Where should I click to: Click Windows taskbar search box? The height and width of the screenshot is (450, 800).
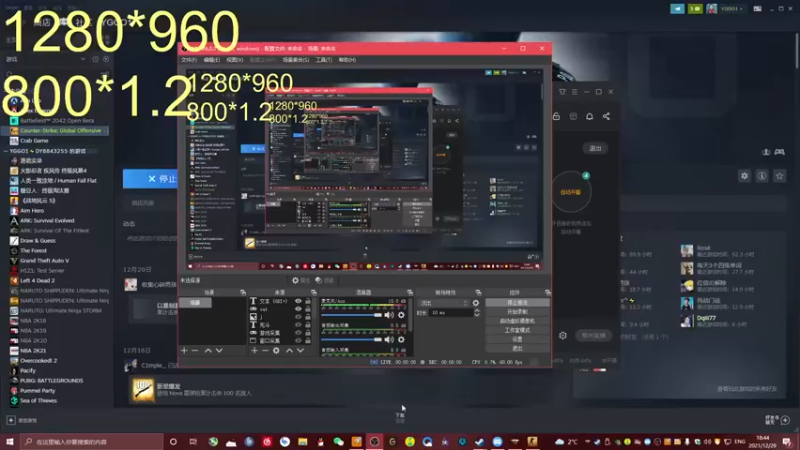[92, 441]
